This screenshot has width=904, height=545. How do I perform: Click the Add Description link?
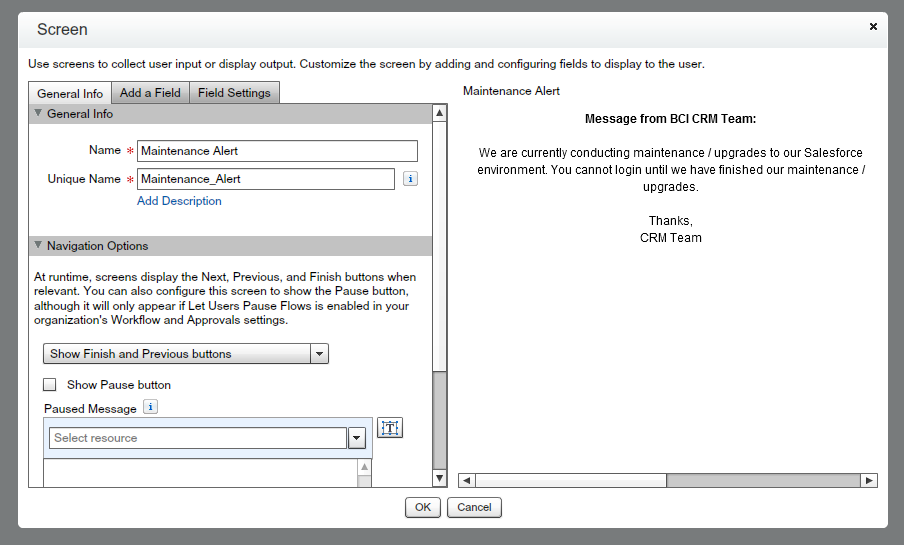(179, 201)
